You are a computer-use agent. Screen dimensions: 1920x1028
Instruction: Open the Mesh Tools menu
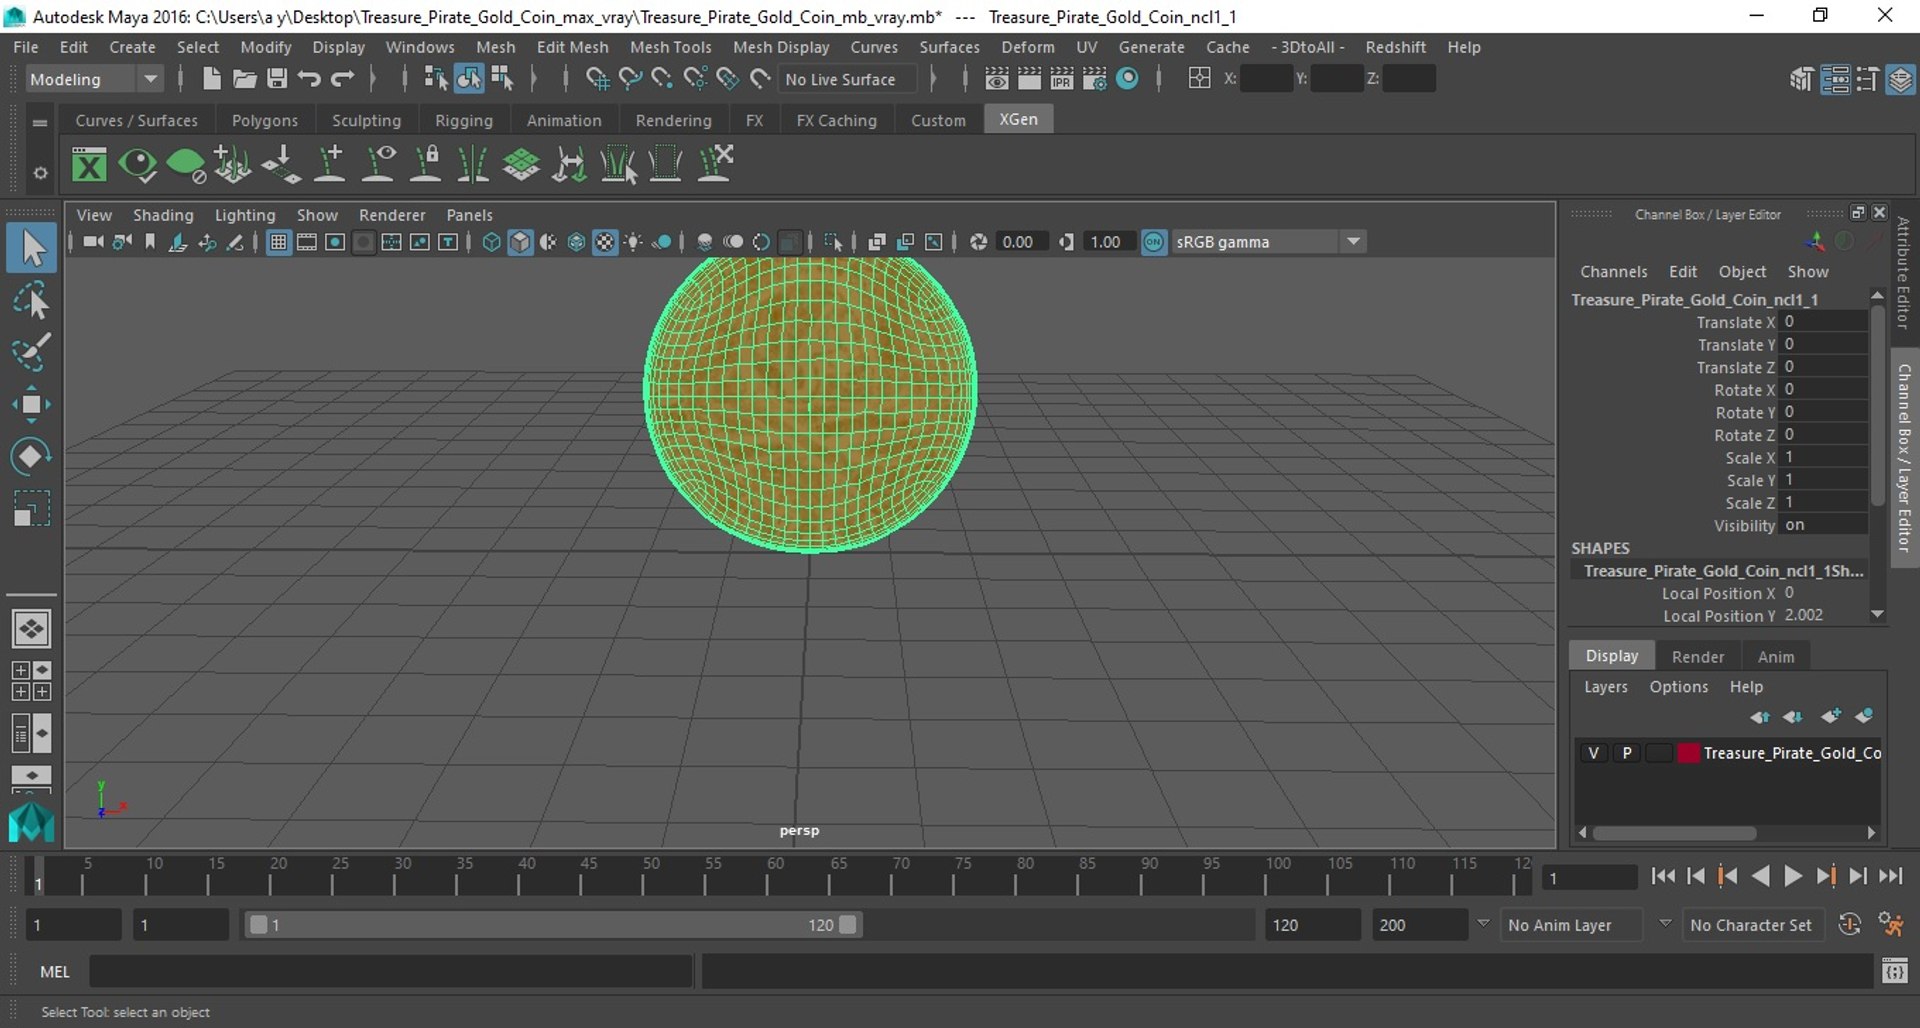coord(670,47)
